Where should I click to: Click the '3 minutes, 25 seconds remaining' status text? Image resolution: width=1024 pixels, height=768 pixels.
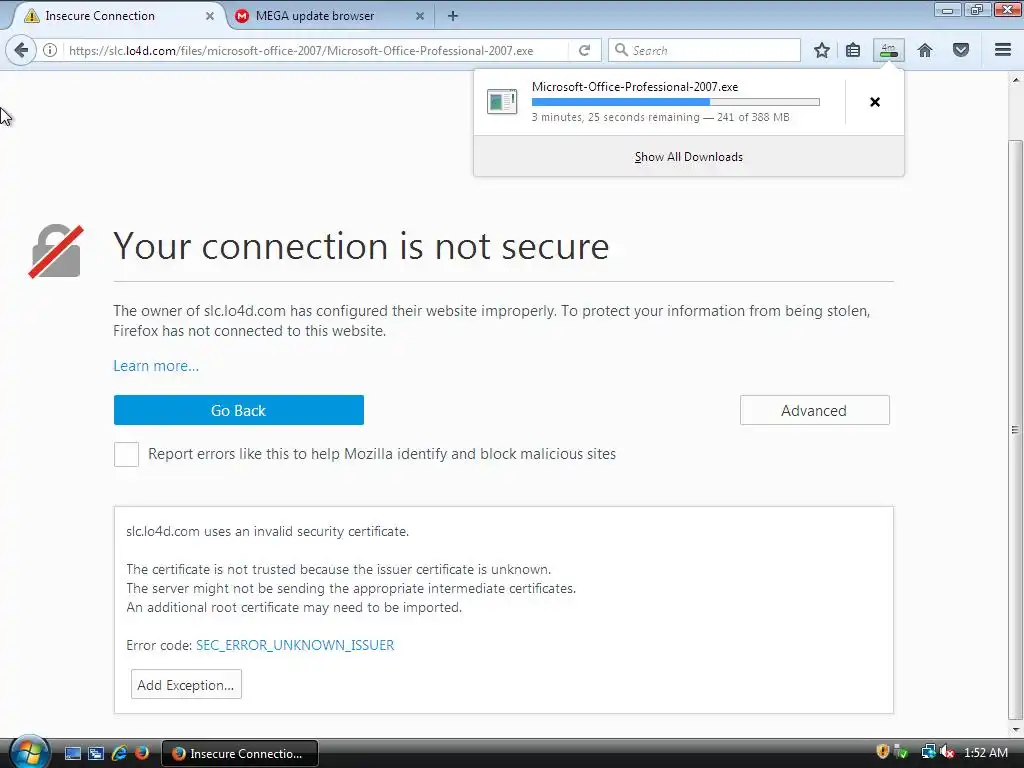point(615,118)
